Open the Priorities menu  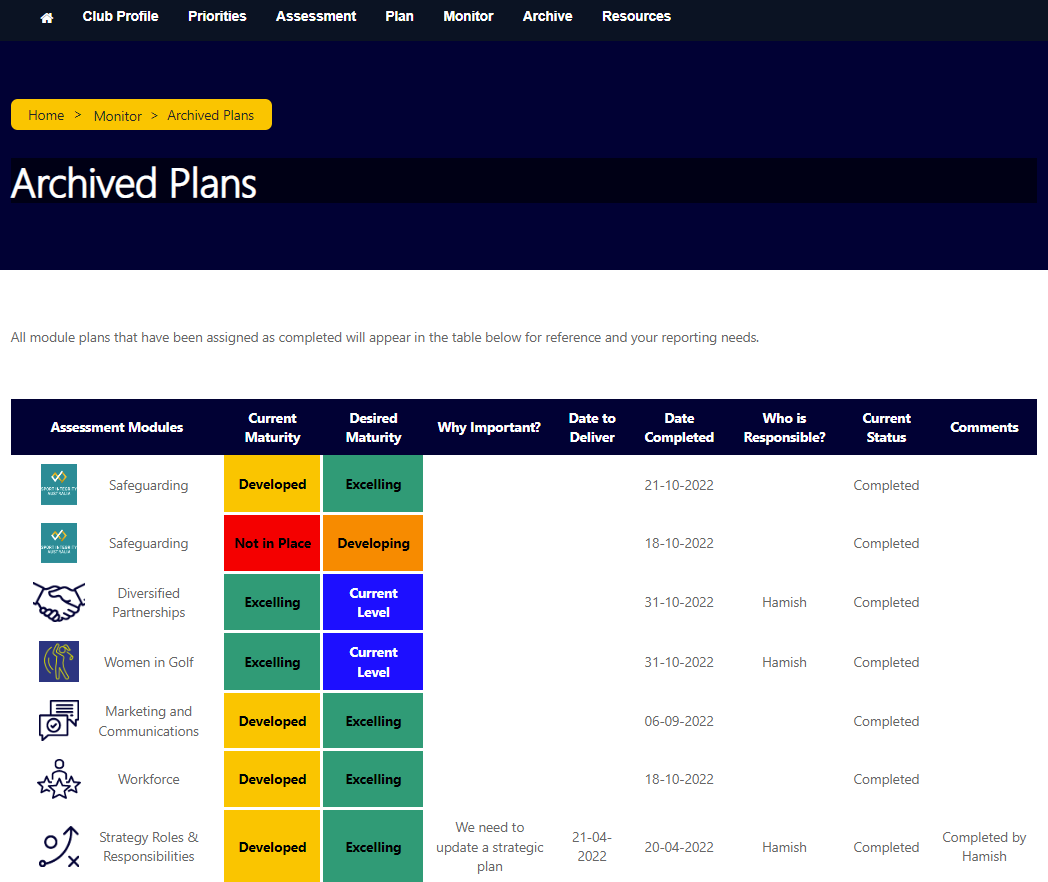(x=217, y=16)
